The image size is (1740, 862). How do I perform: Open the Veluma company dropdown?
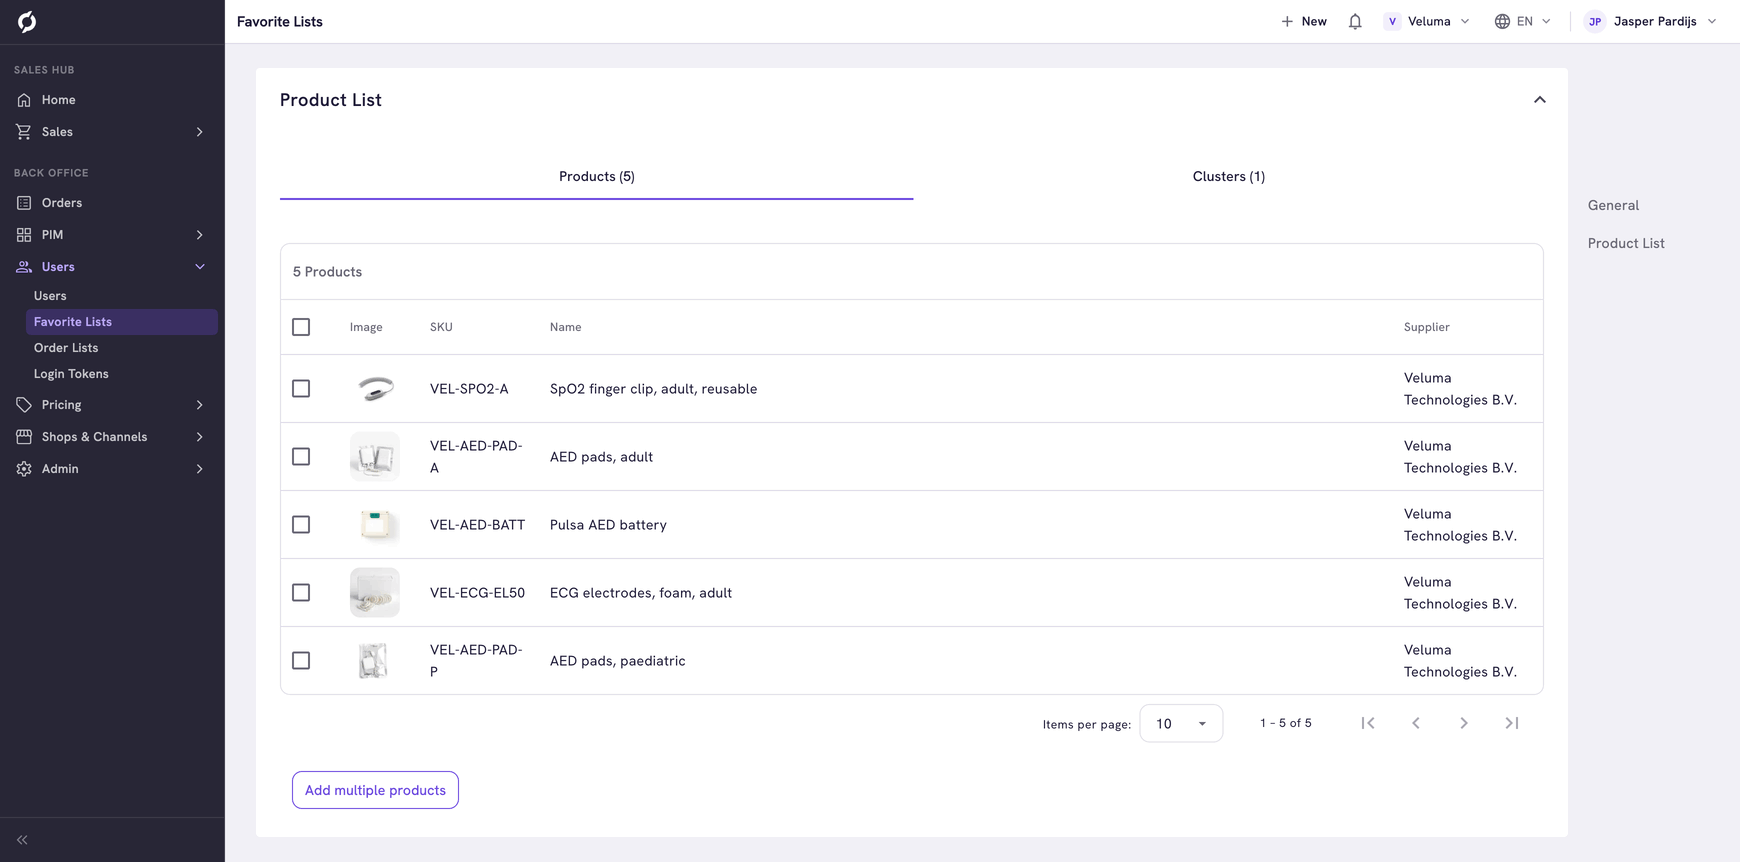(1427, 21)
